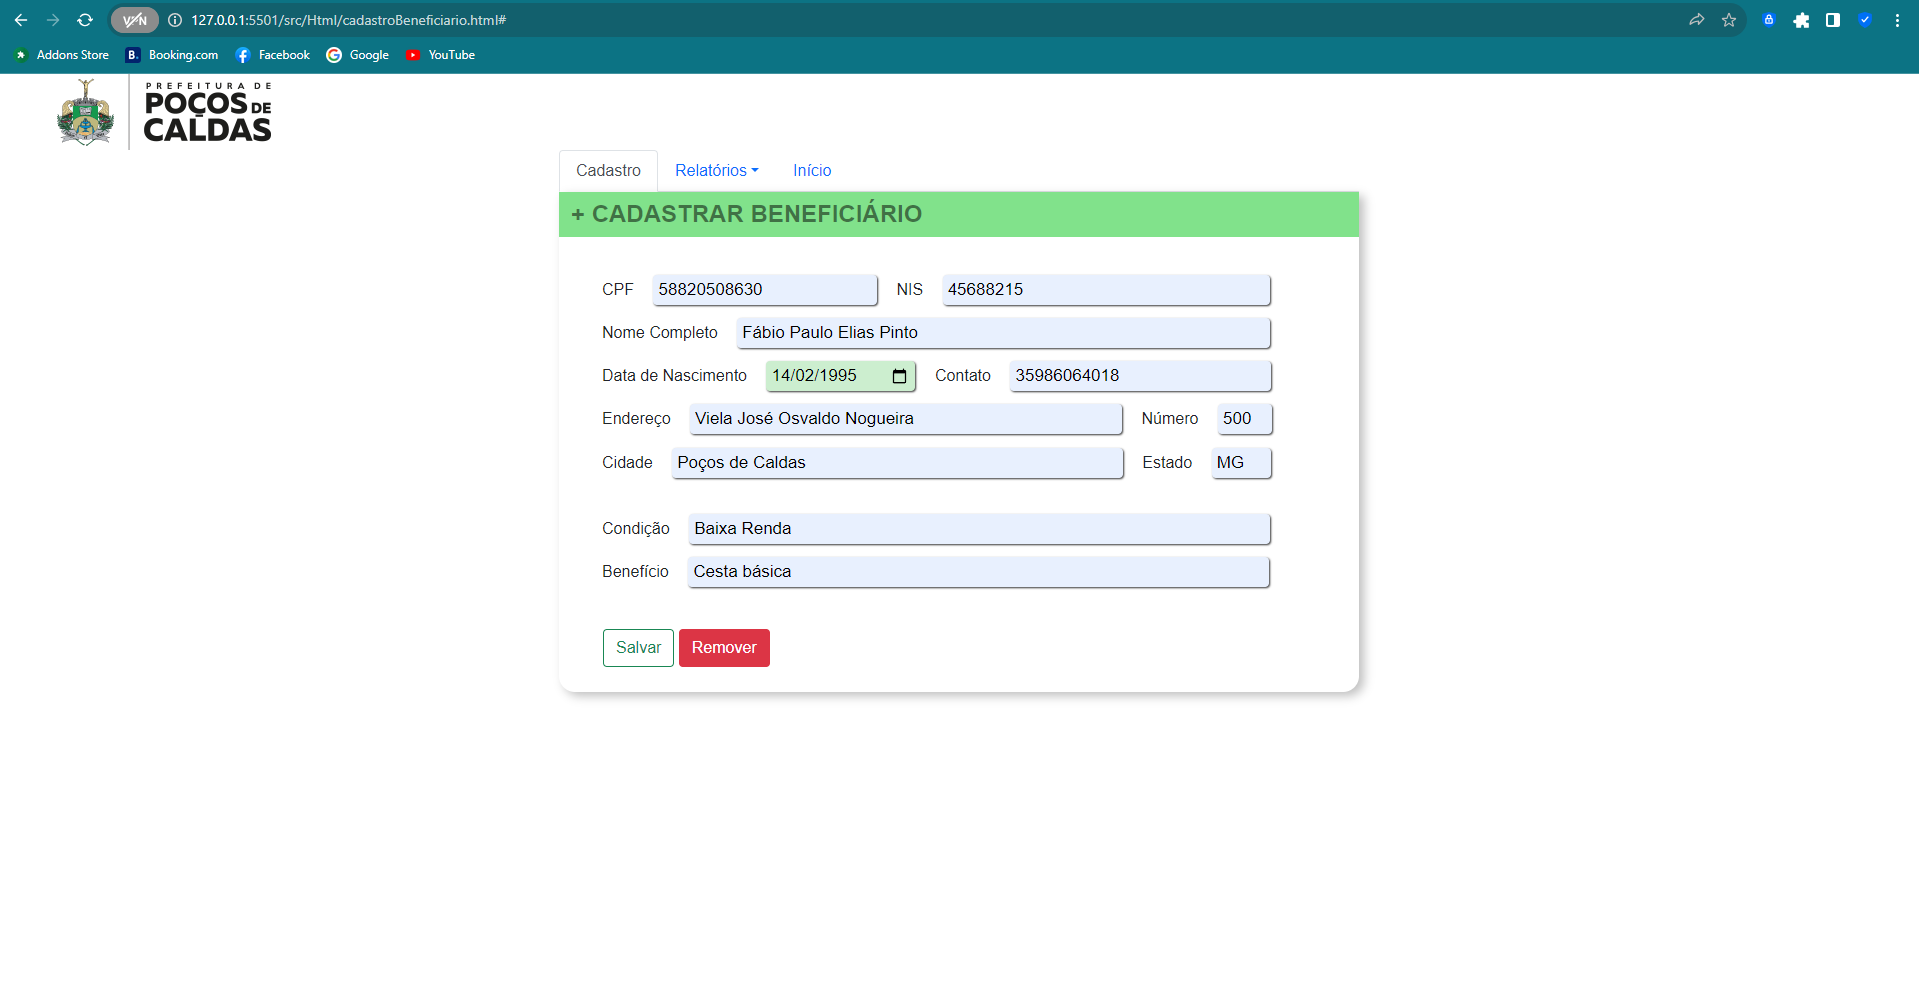This screenshot has height=1005, width=1919.
Task: Click the NIS input field
Action: [1106, 290]
